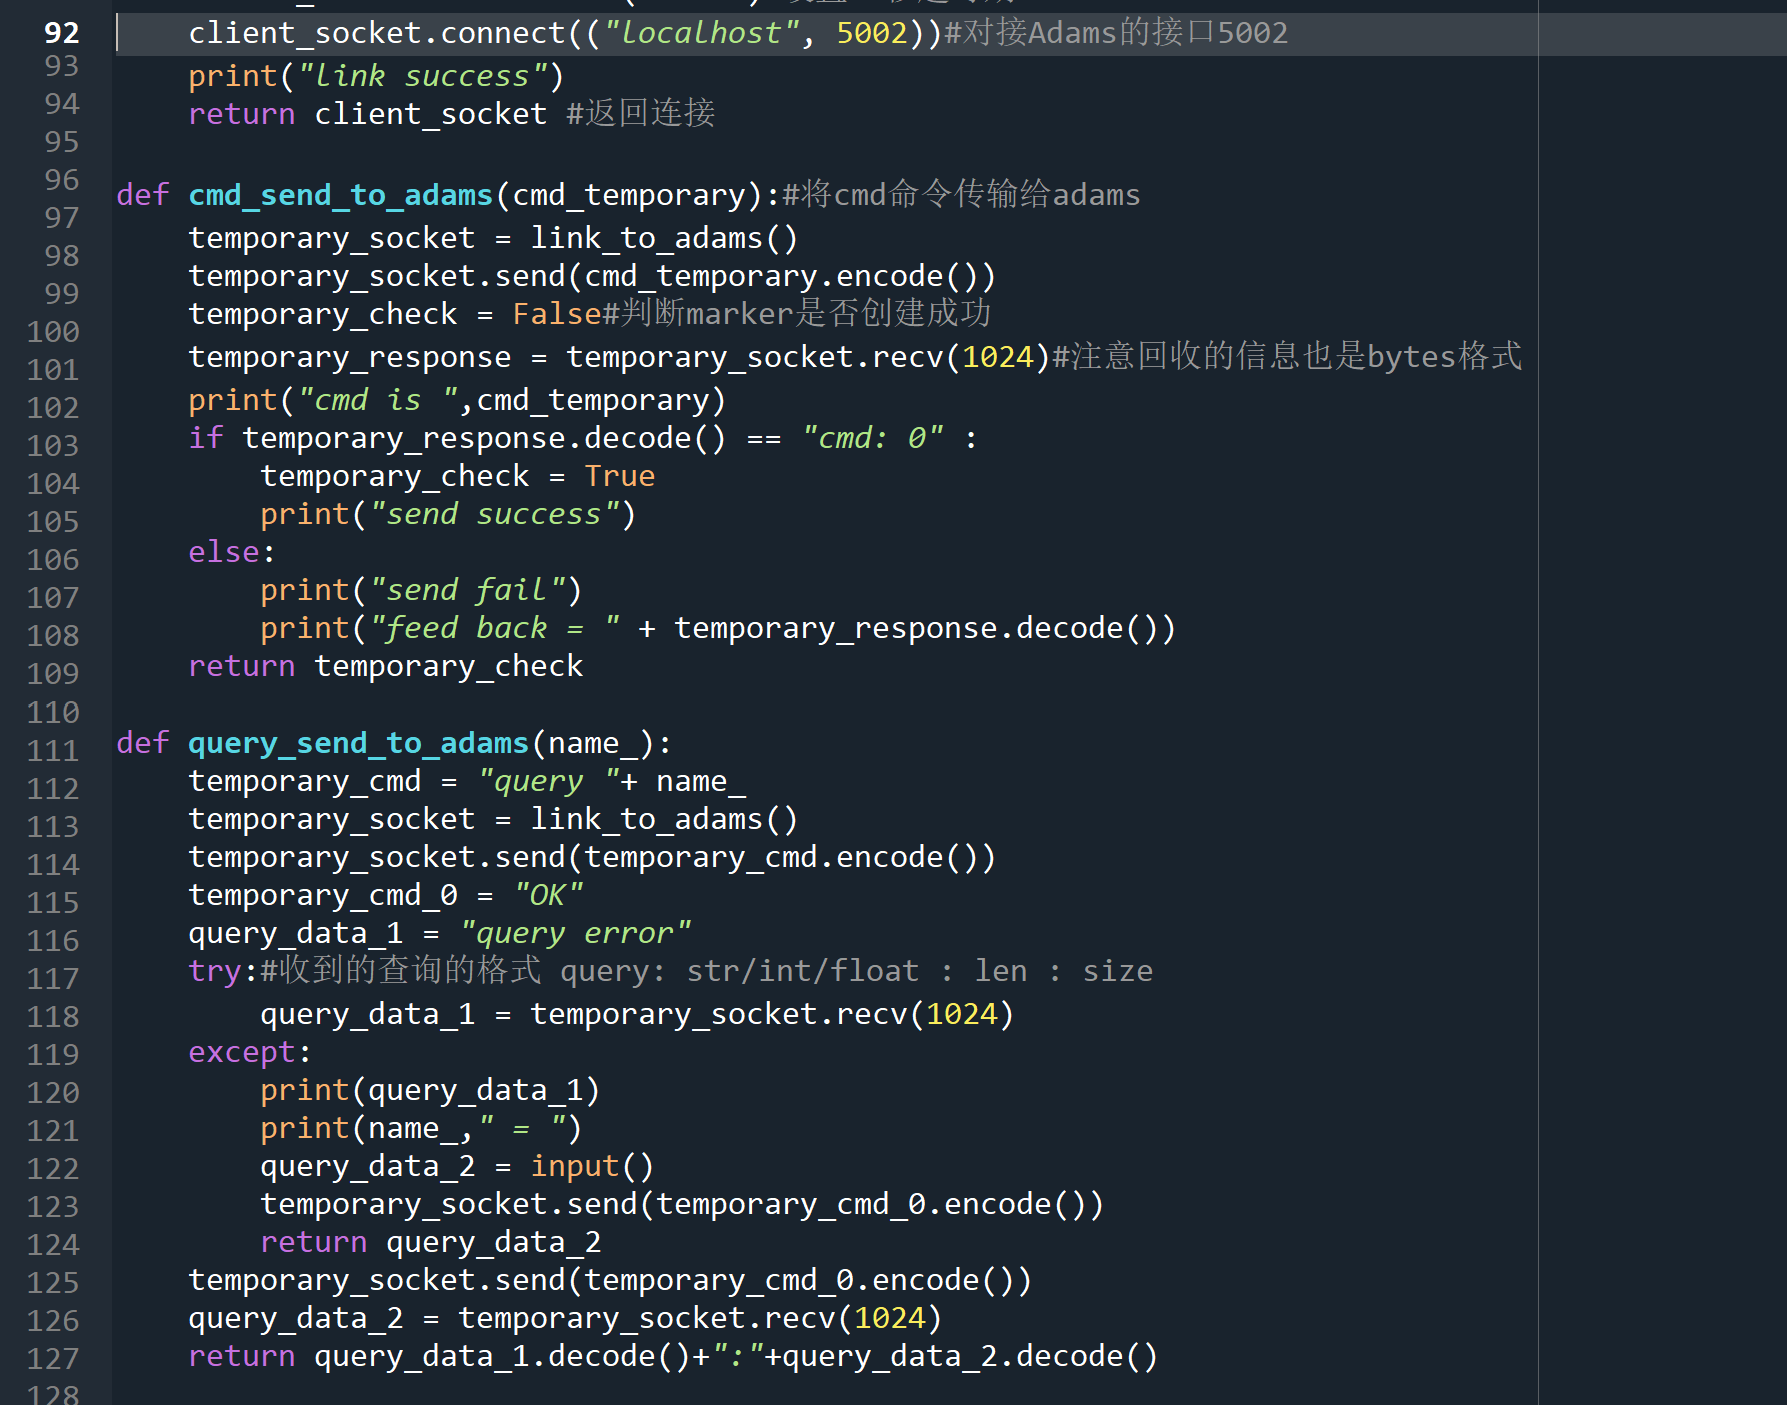Click the comment 'query: str/int/float : len : size'
1787x1405 pixels.
(856, 971)
